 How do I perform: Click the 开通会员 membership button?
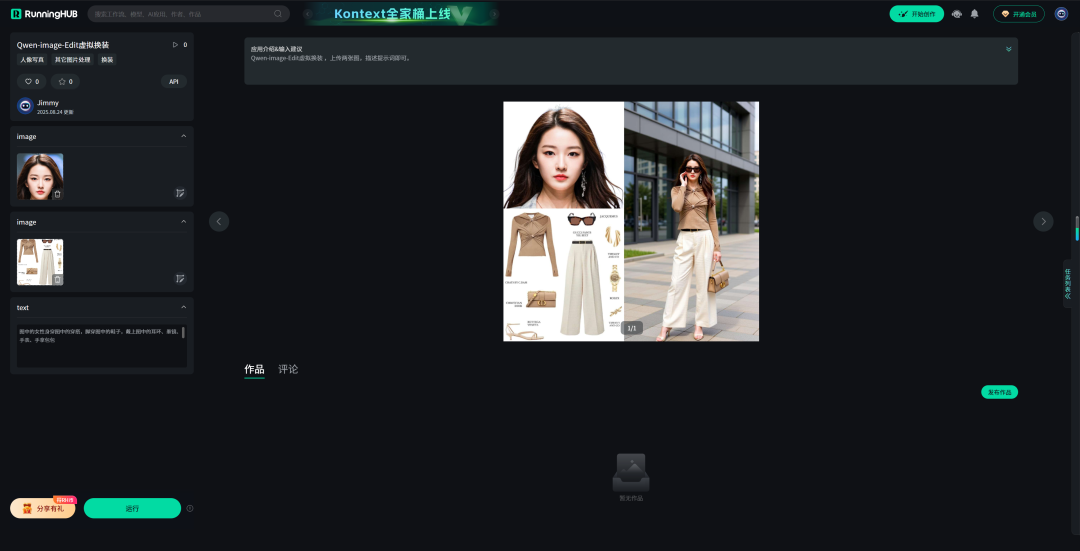1019,14
